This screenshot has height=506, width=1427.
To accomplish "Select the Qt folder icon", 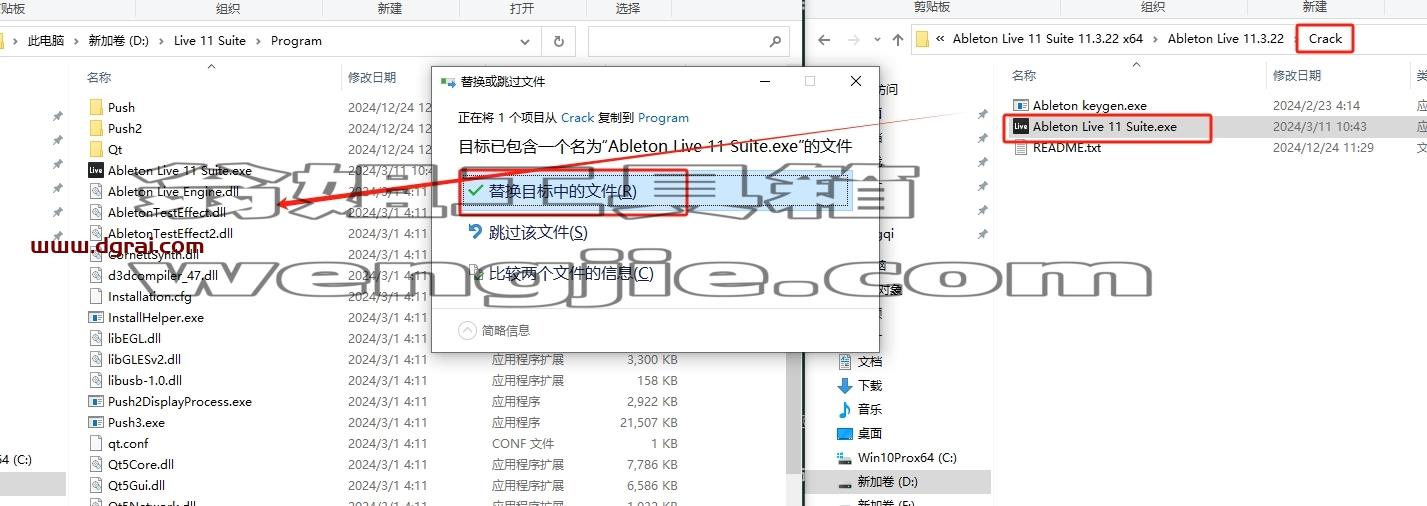I will click(x=96, y=149).
